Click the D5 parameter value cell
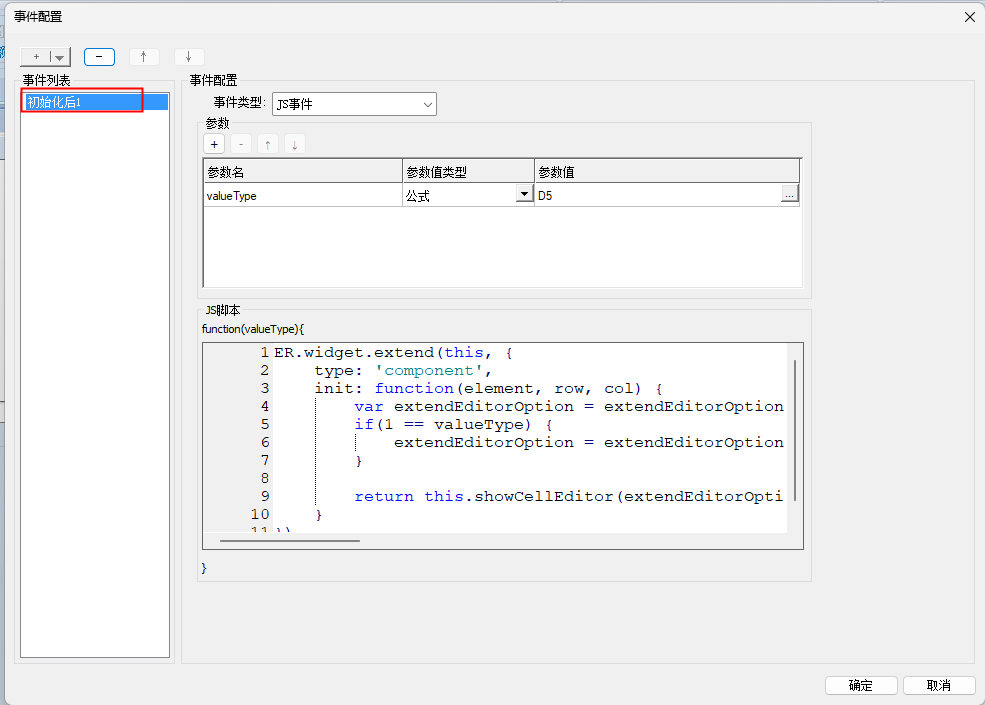The height and width of the screenshot is (705, 985). [656, 196]
